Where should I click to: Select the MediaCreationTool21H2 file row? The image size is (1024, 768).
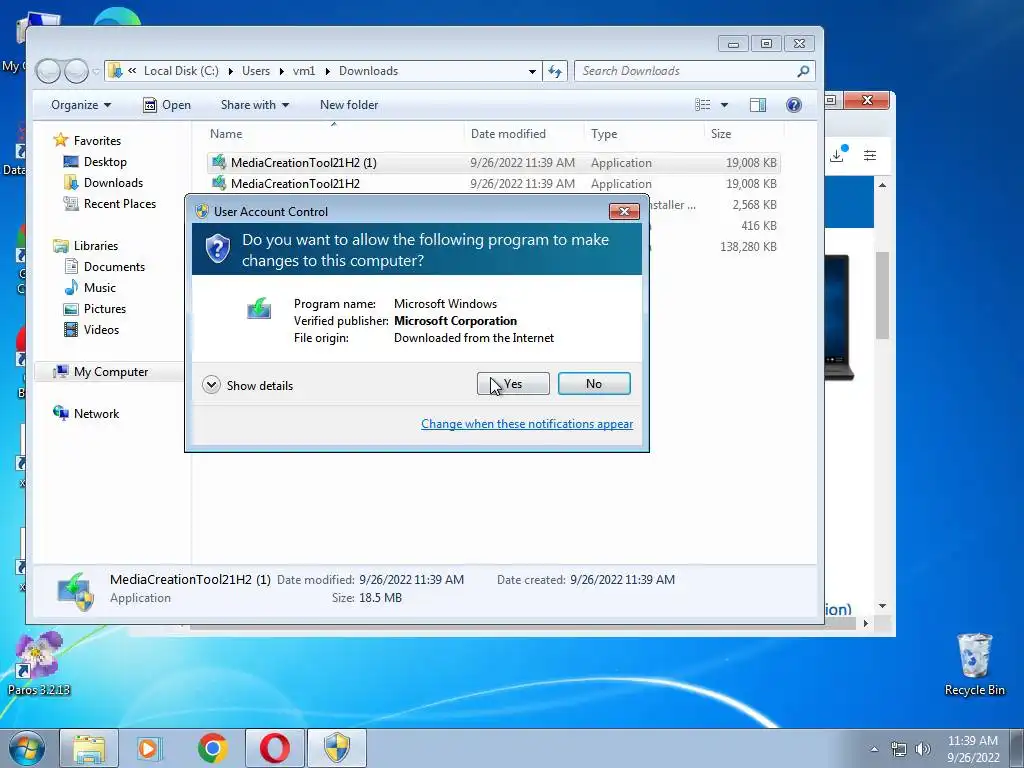tap(494, 184)
